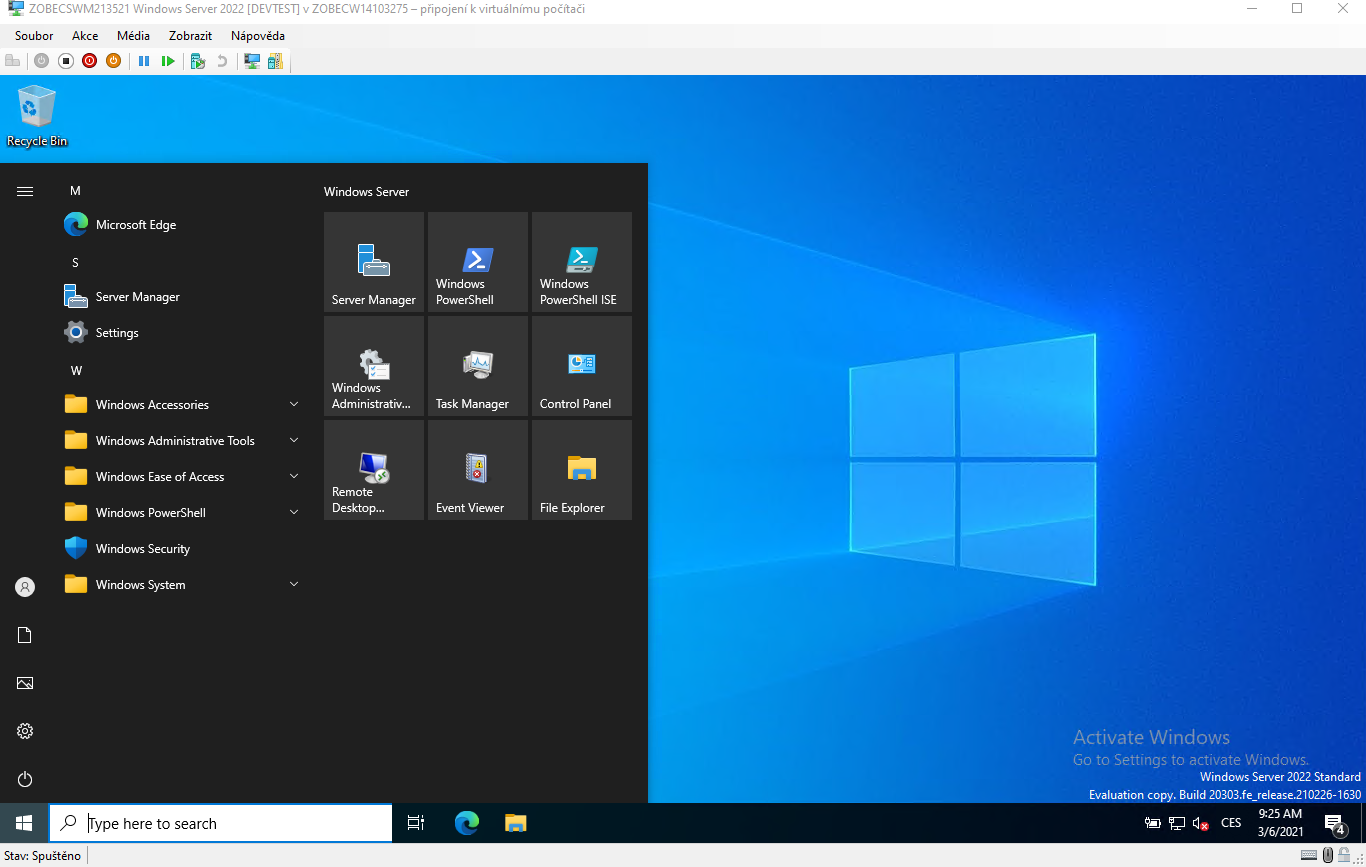Click the power plug tray icon

(1153, 824)
